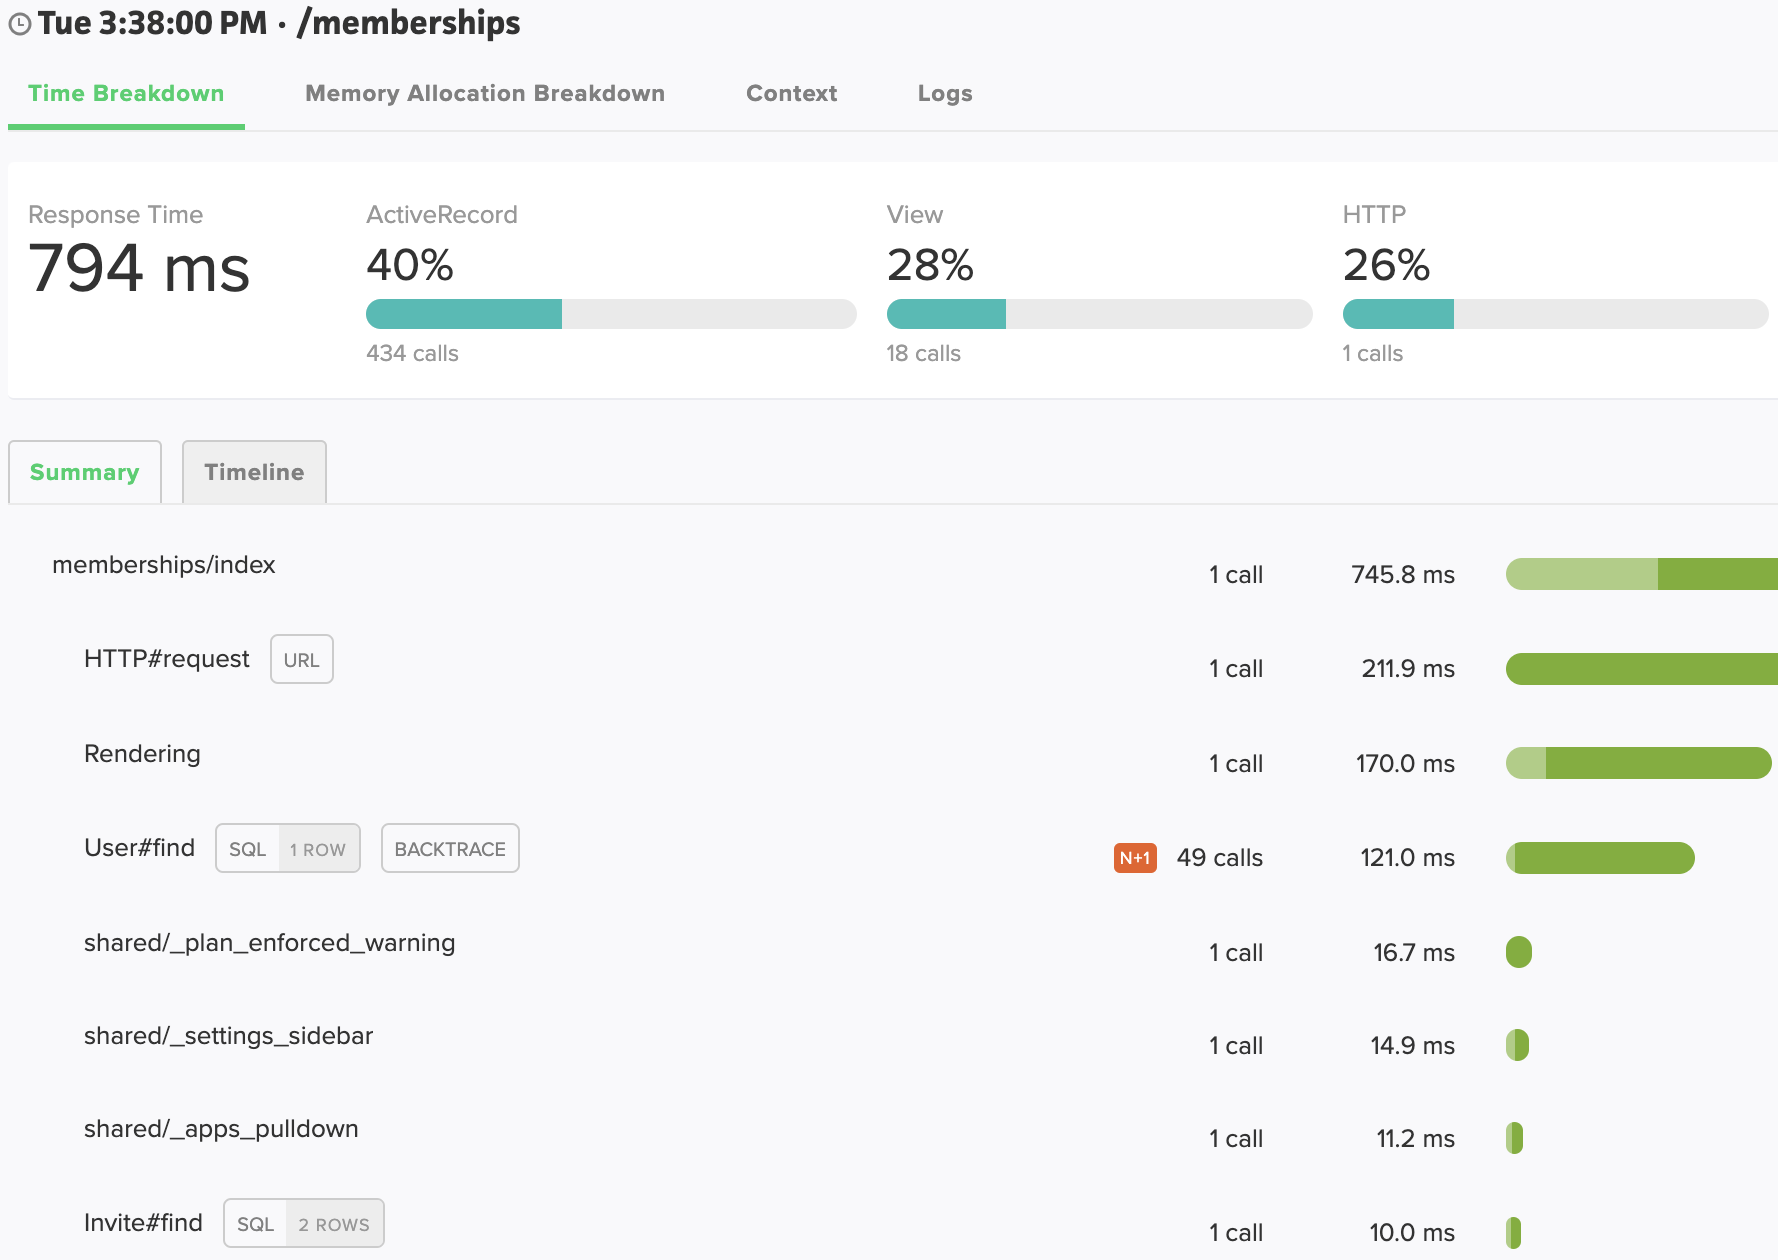
Task: Open the Logs tab
Action: click(944, 93)
